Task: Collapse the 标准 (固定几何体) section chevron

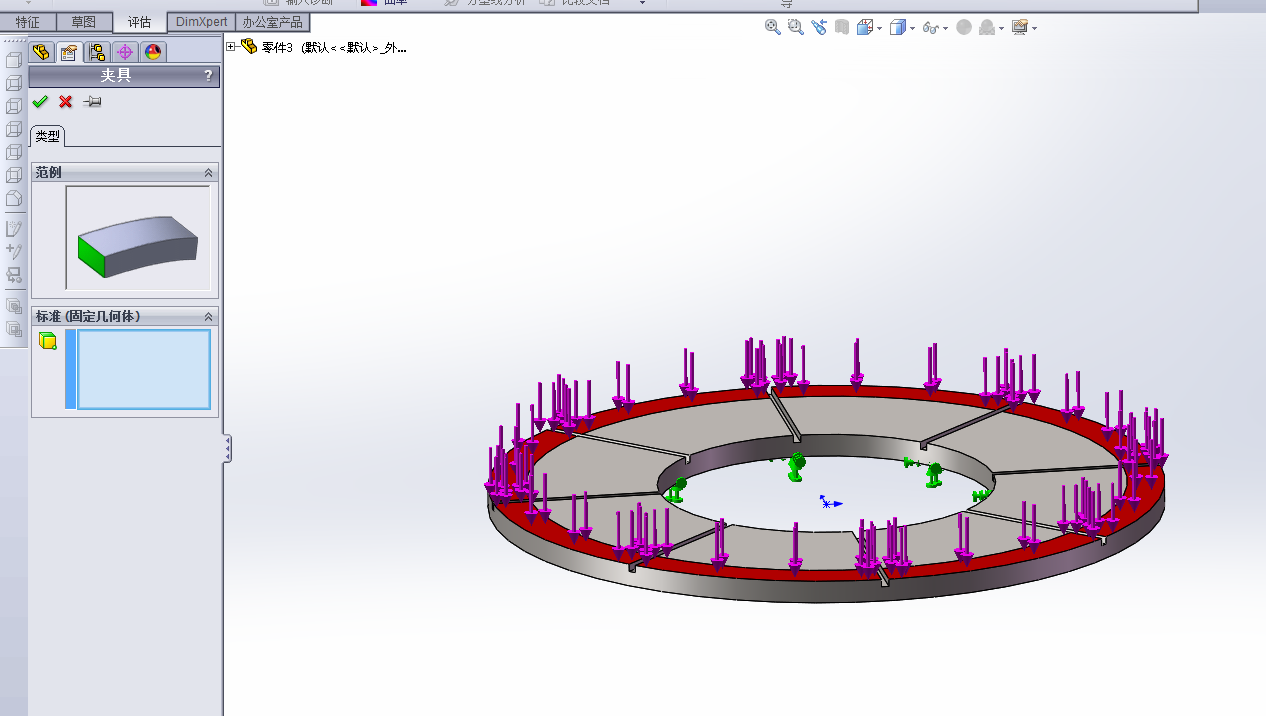Action: 208,316
